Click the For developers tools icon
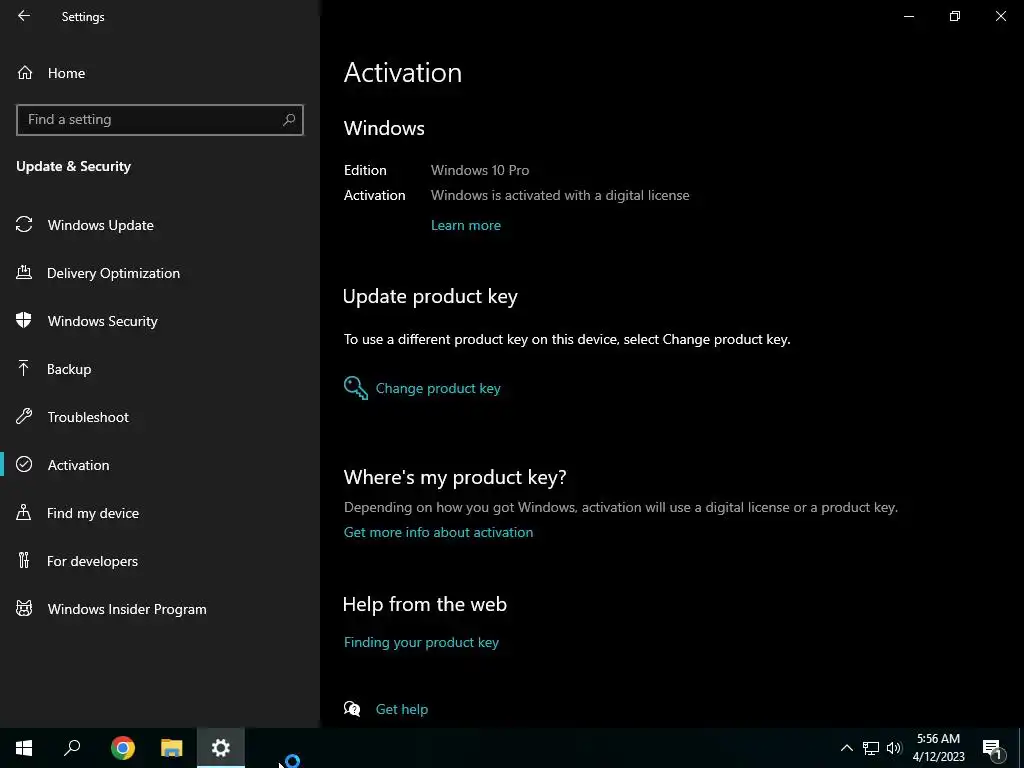1024x768 pixels. pyautogui.click(x=24, y=560)
